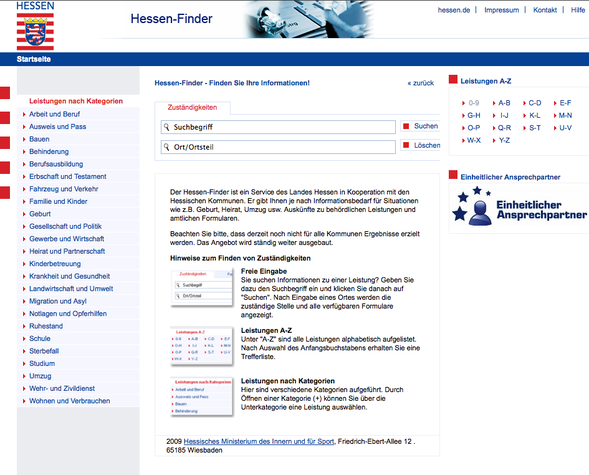This screenshot has height=475, width=589.
Task: Focus the Ort/Ortsteil input field
Action: point(278,147)
